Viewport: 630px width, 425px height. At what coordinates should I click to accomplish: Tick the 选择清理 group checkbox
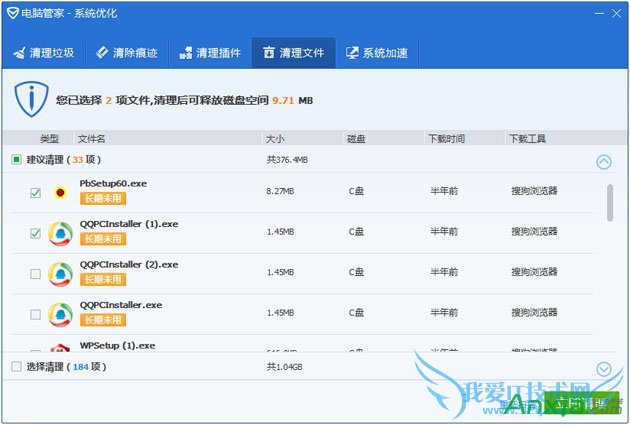tap(16, 367)
